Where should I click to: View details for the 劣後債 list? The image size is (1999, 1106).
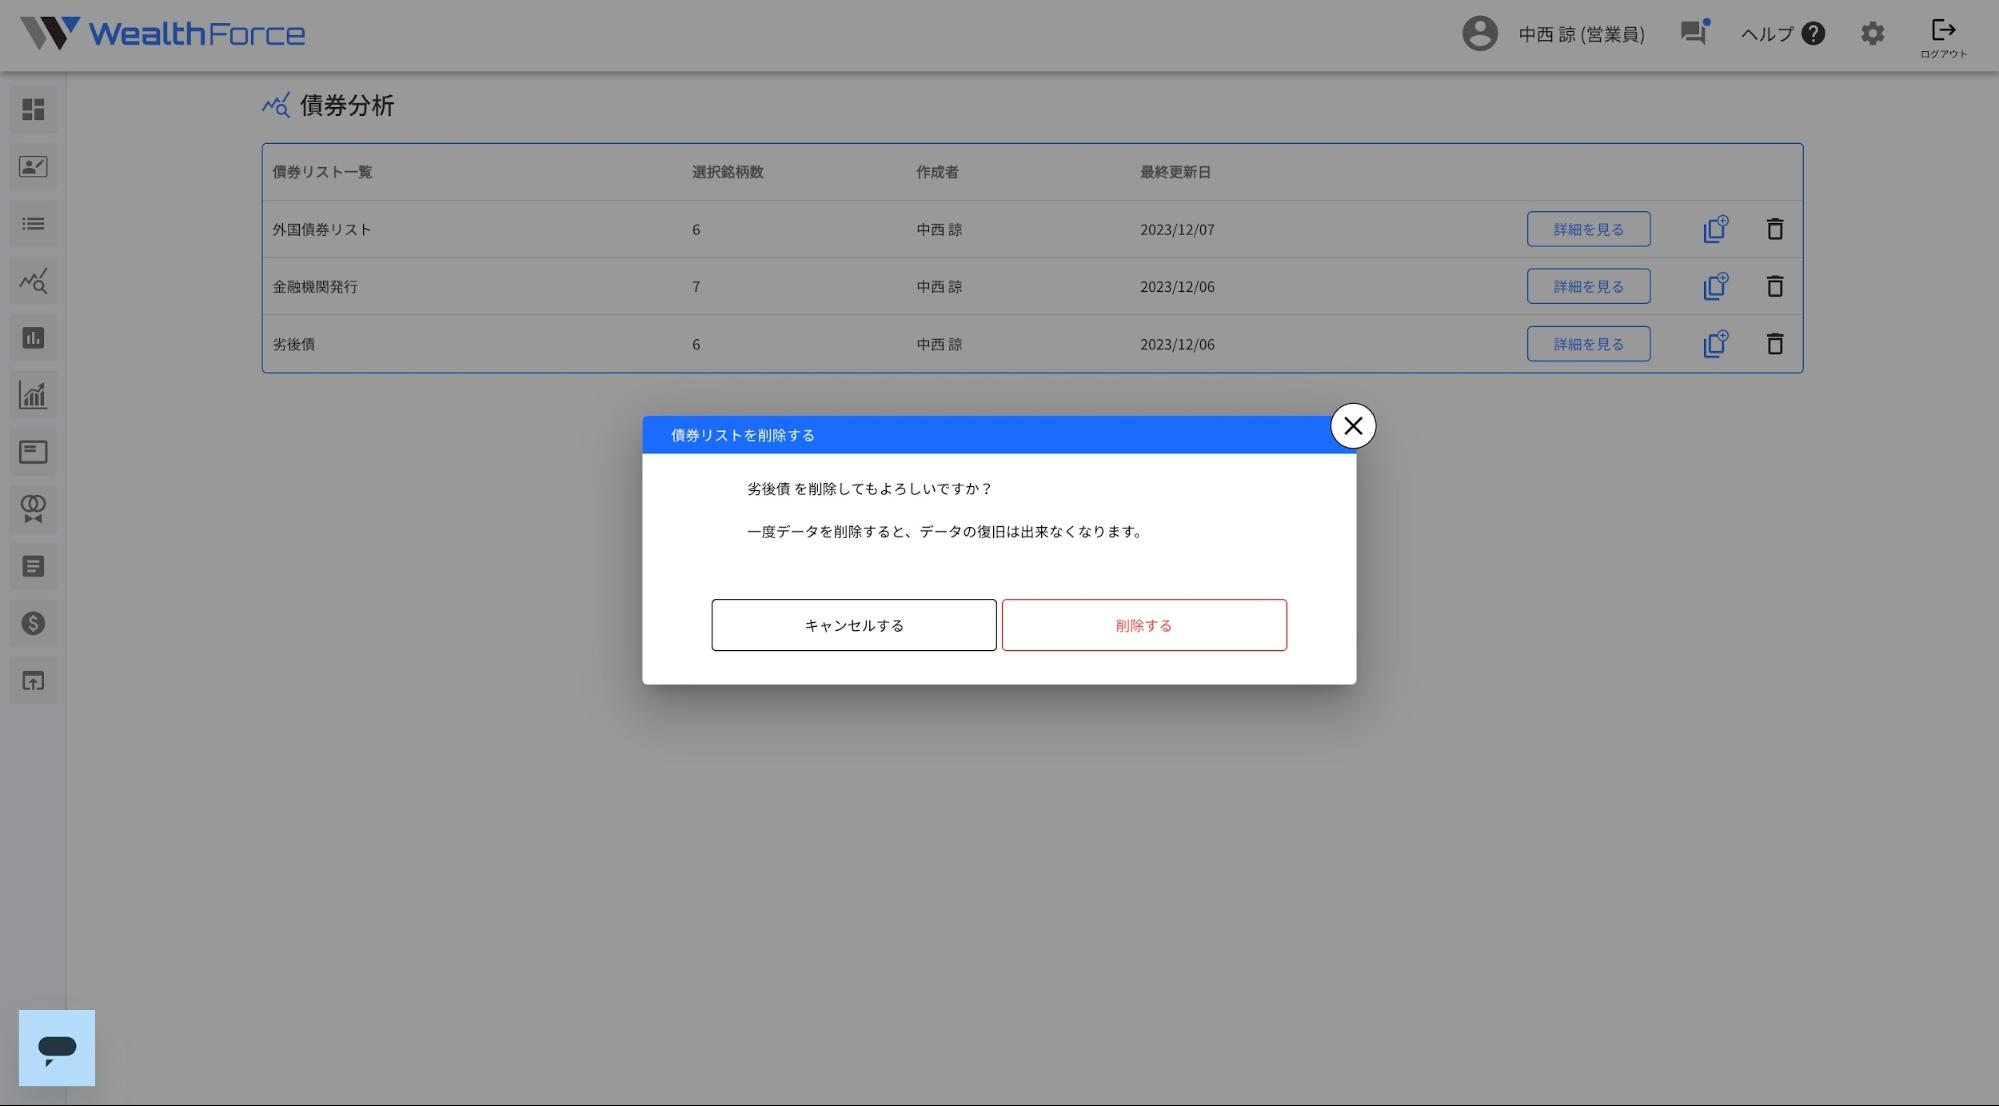pos(1587,344)
